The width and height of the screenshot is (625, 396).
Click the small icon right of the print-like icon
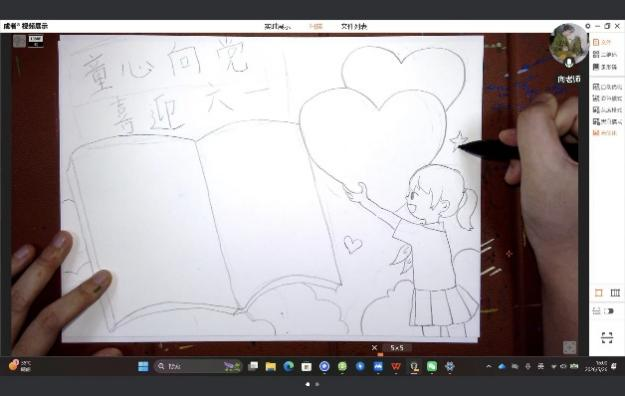[609, 311]
